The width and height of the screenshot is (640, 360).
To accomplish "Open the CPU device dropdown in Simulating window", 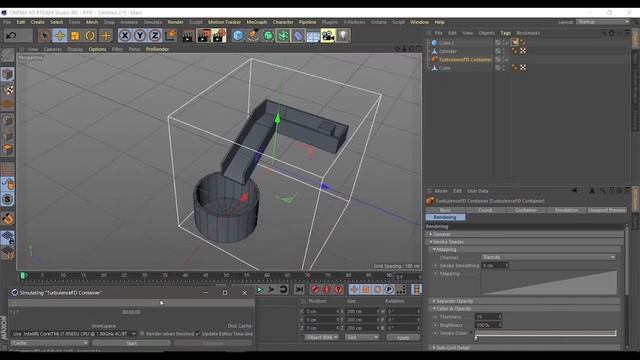I will click(x=74, y=334).
